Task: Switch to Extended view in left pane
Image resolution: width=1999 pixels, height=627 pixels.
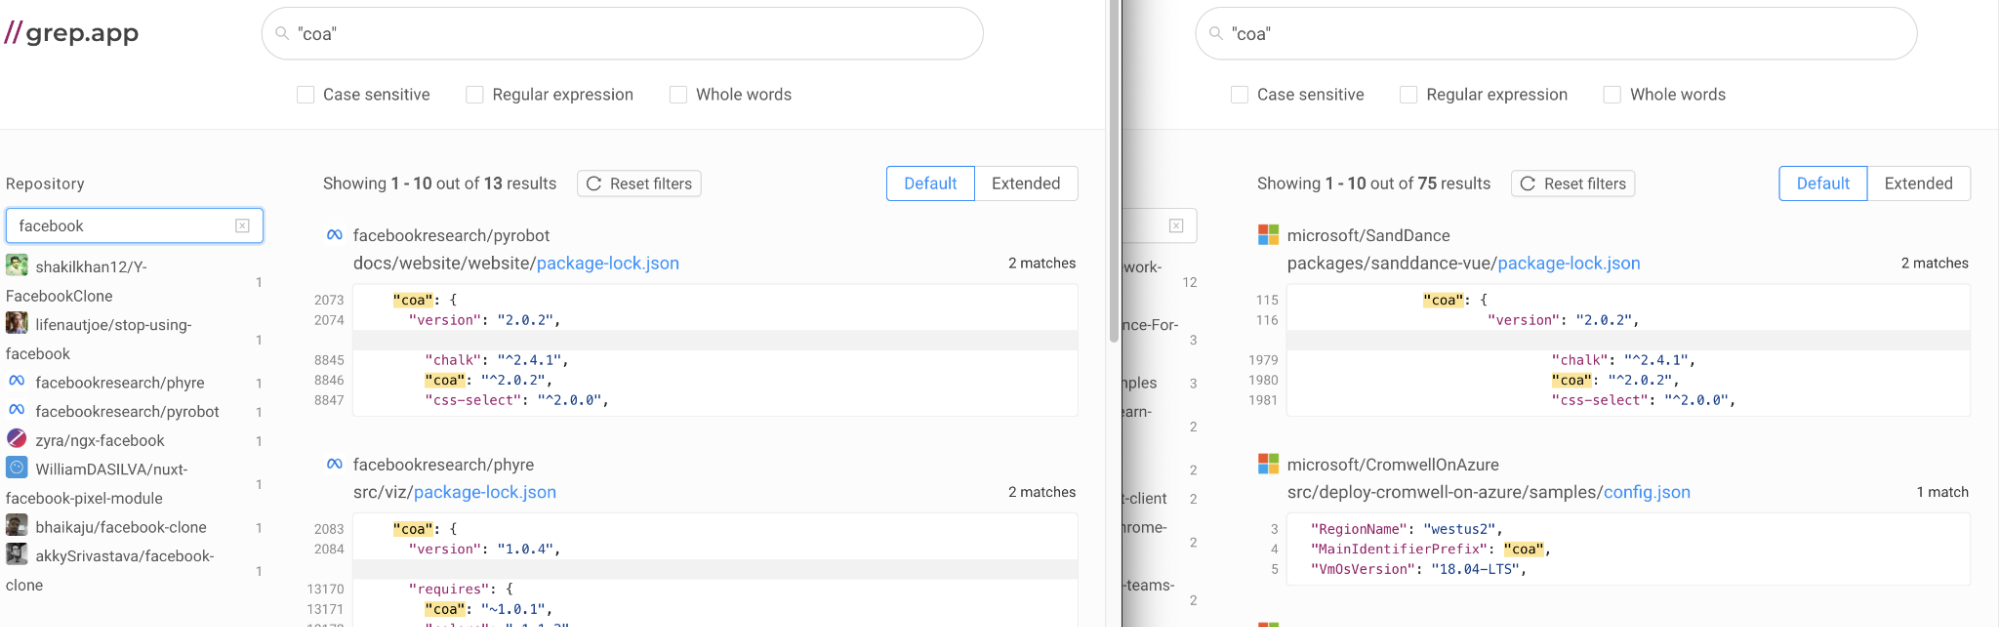Action: [x=1025, y=184]
